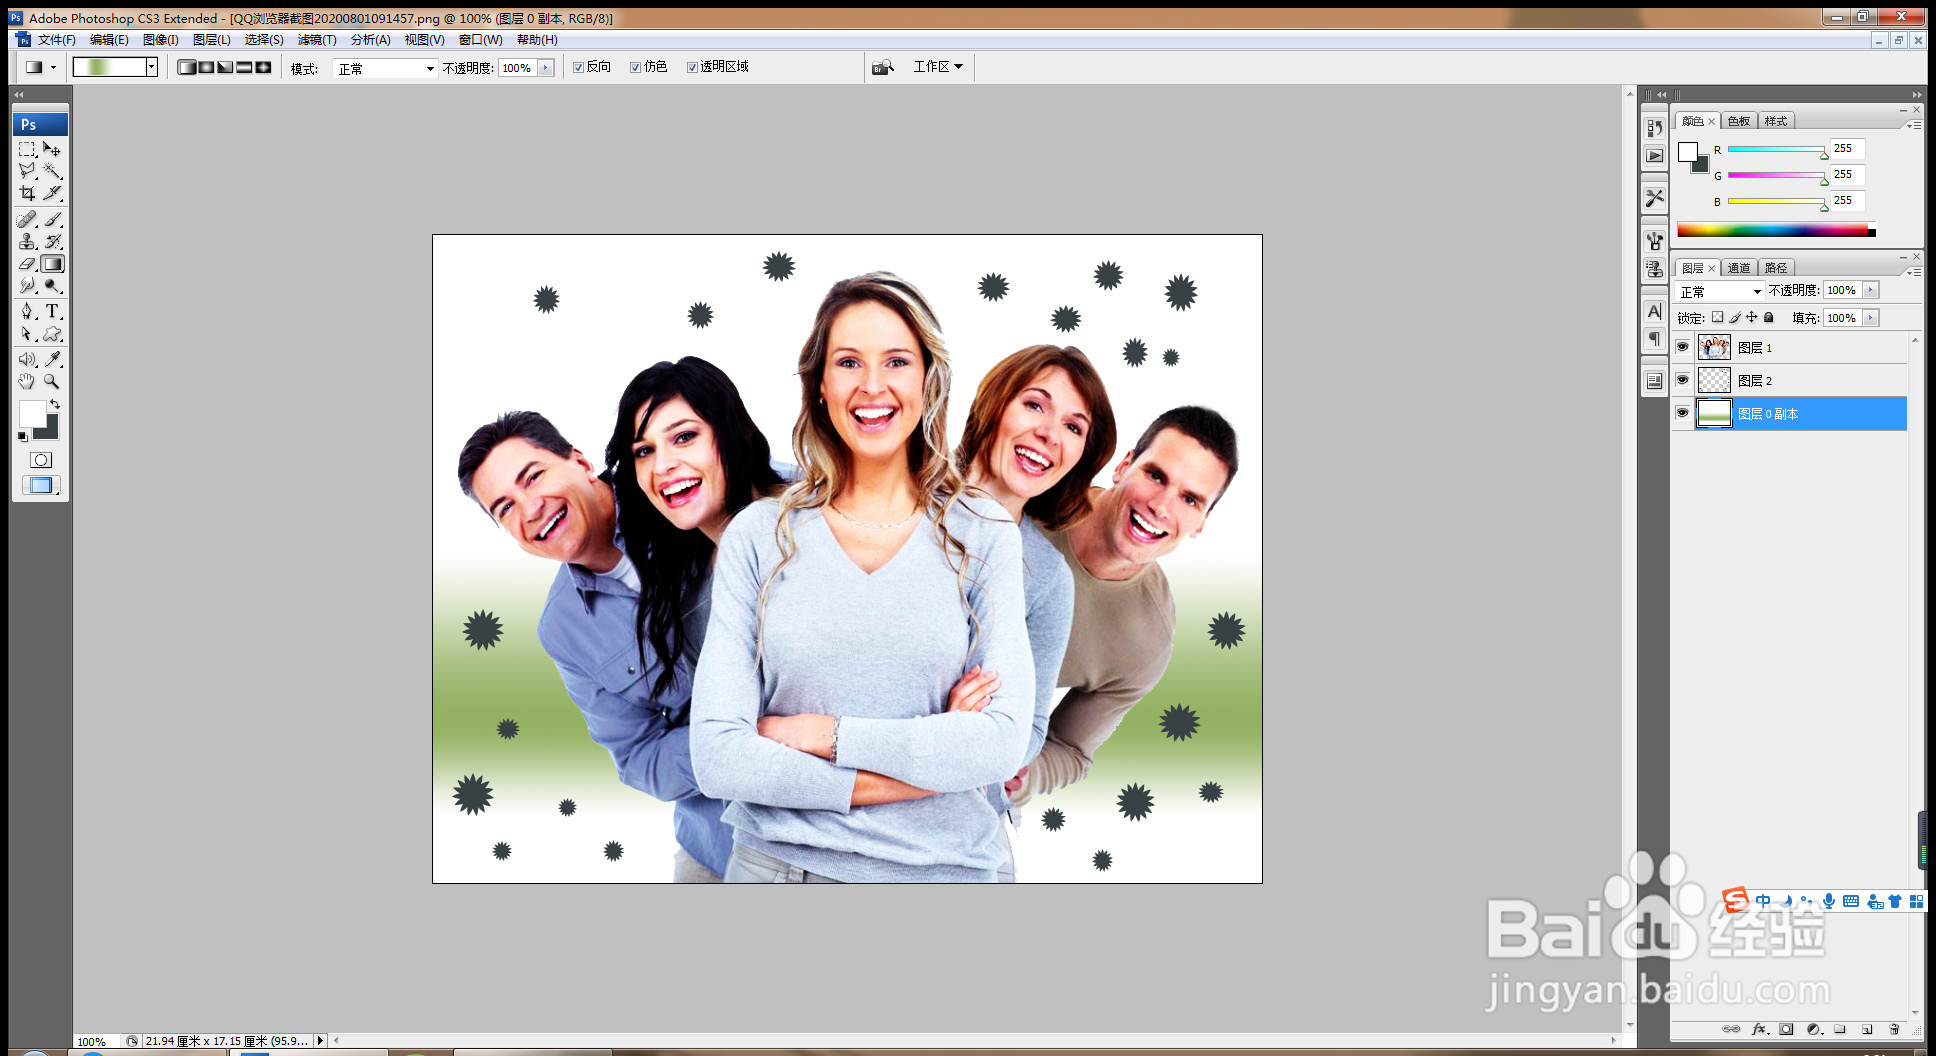Toggle the 透明区域 (Transparency) checkbox
Image resolution: width=1936 pixels, height=1056 pixels.
692,67
